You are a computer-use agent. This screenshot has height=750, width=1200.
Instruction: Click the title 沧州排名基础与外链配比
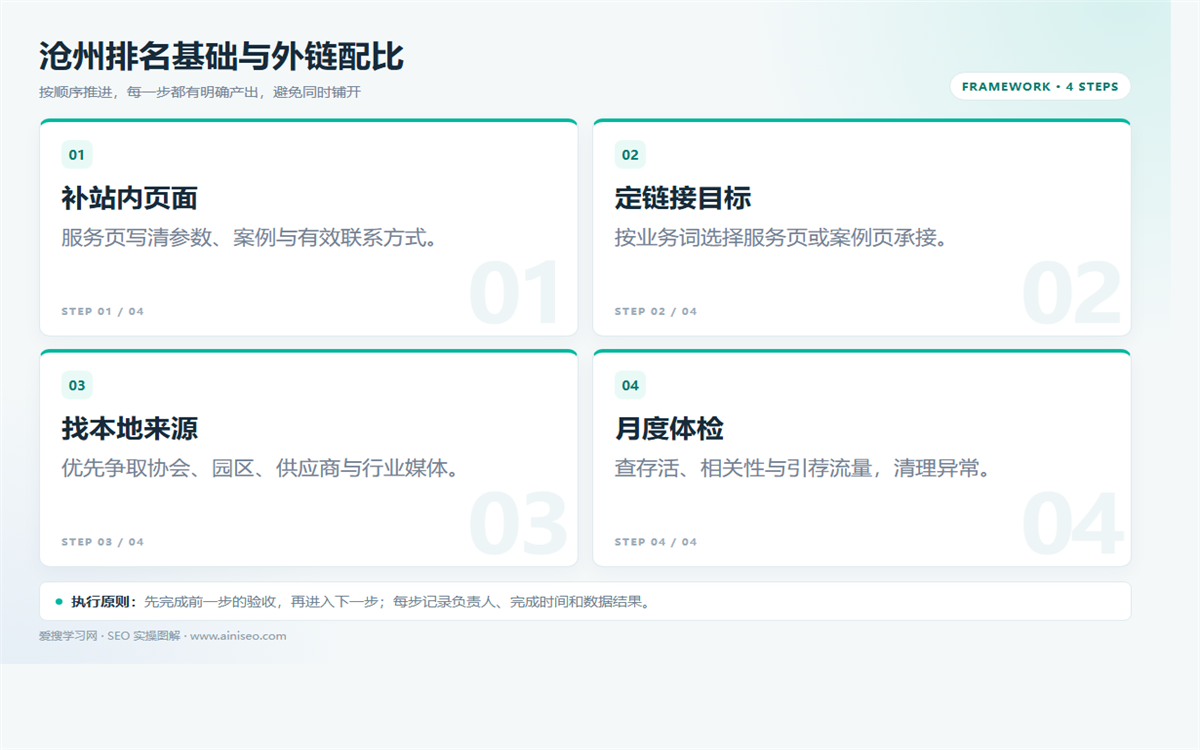(221, 56)
